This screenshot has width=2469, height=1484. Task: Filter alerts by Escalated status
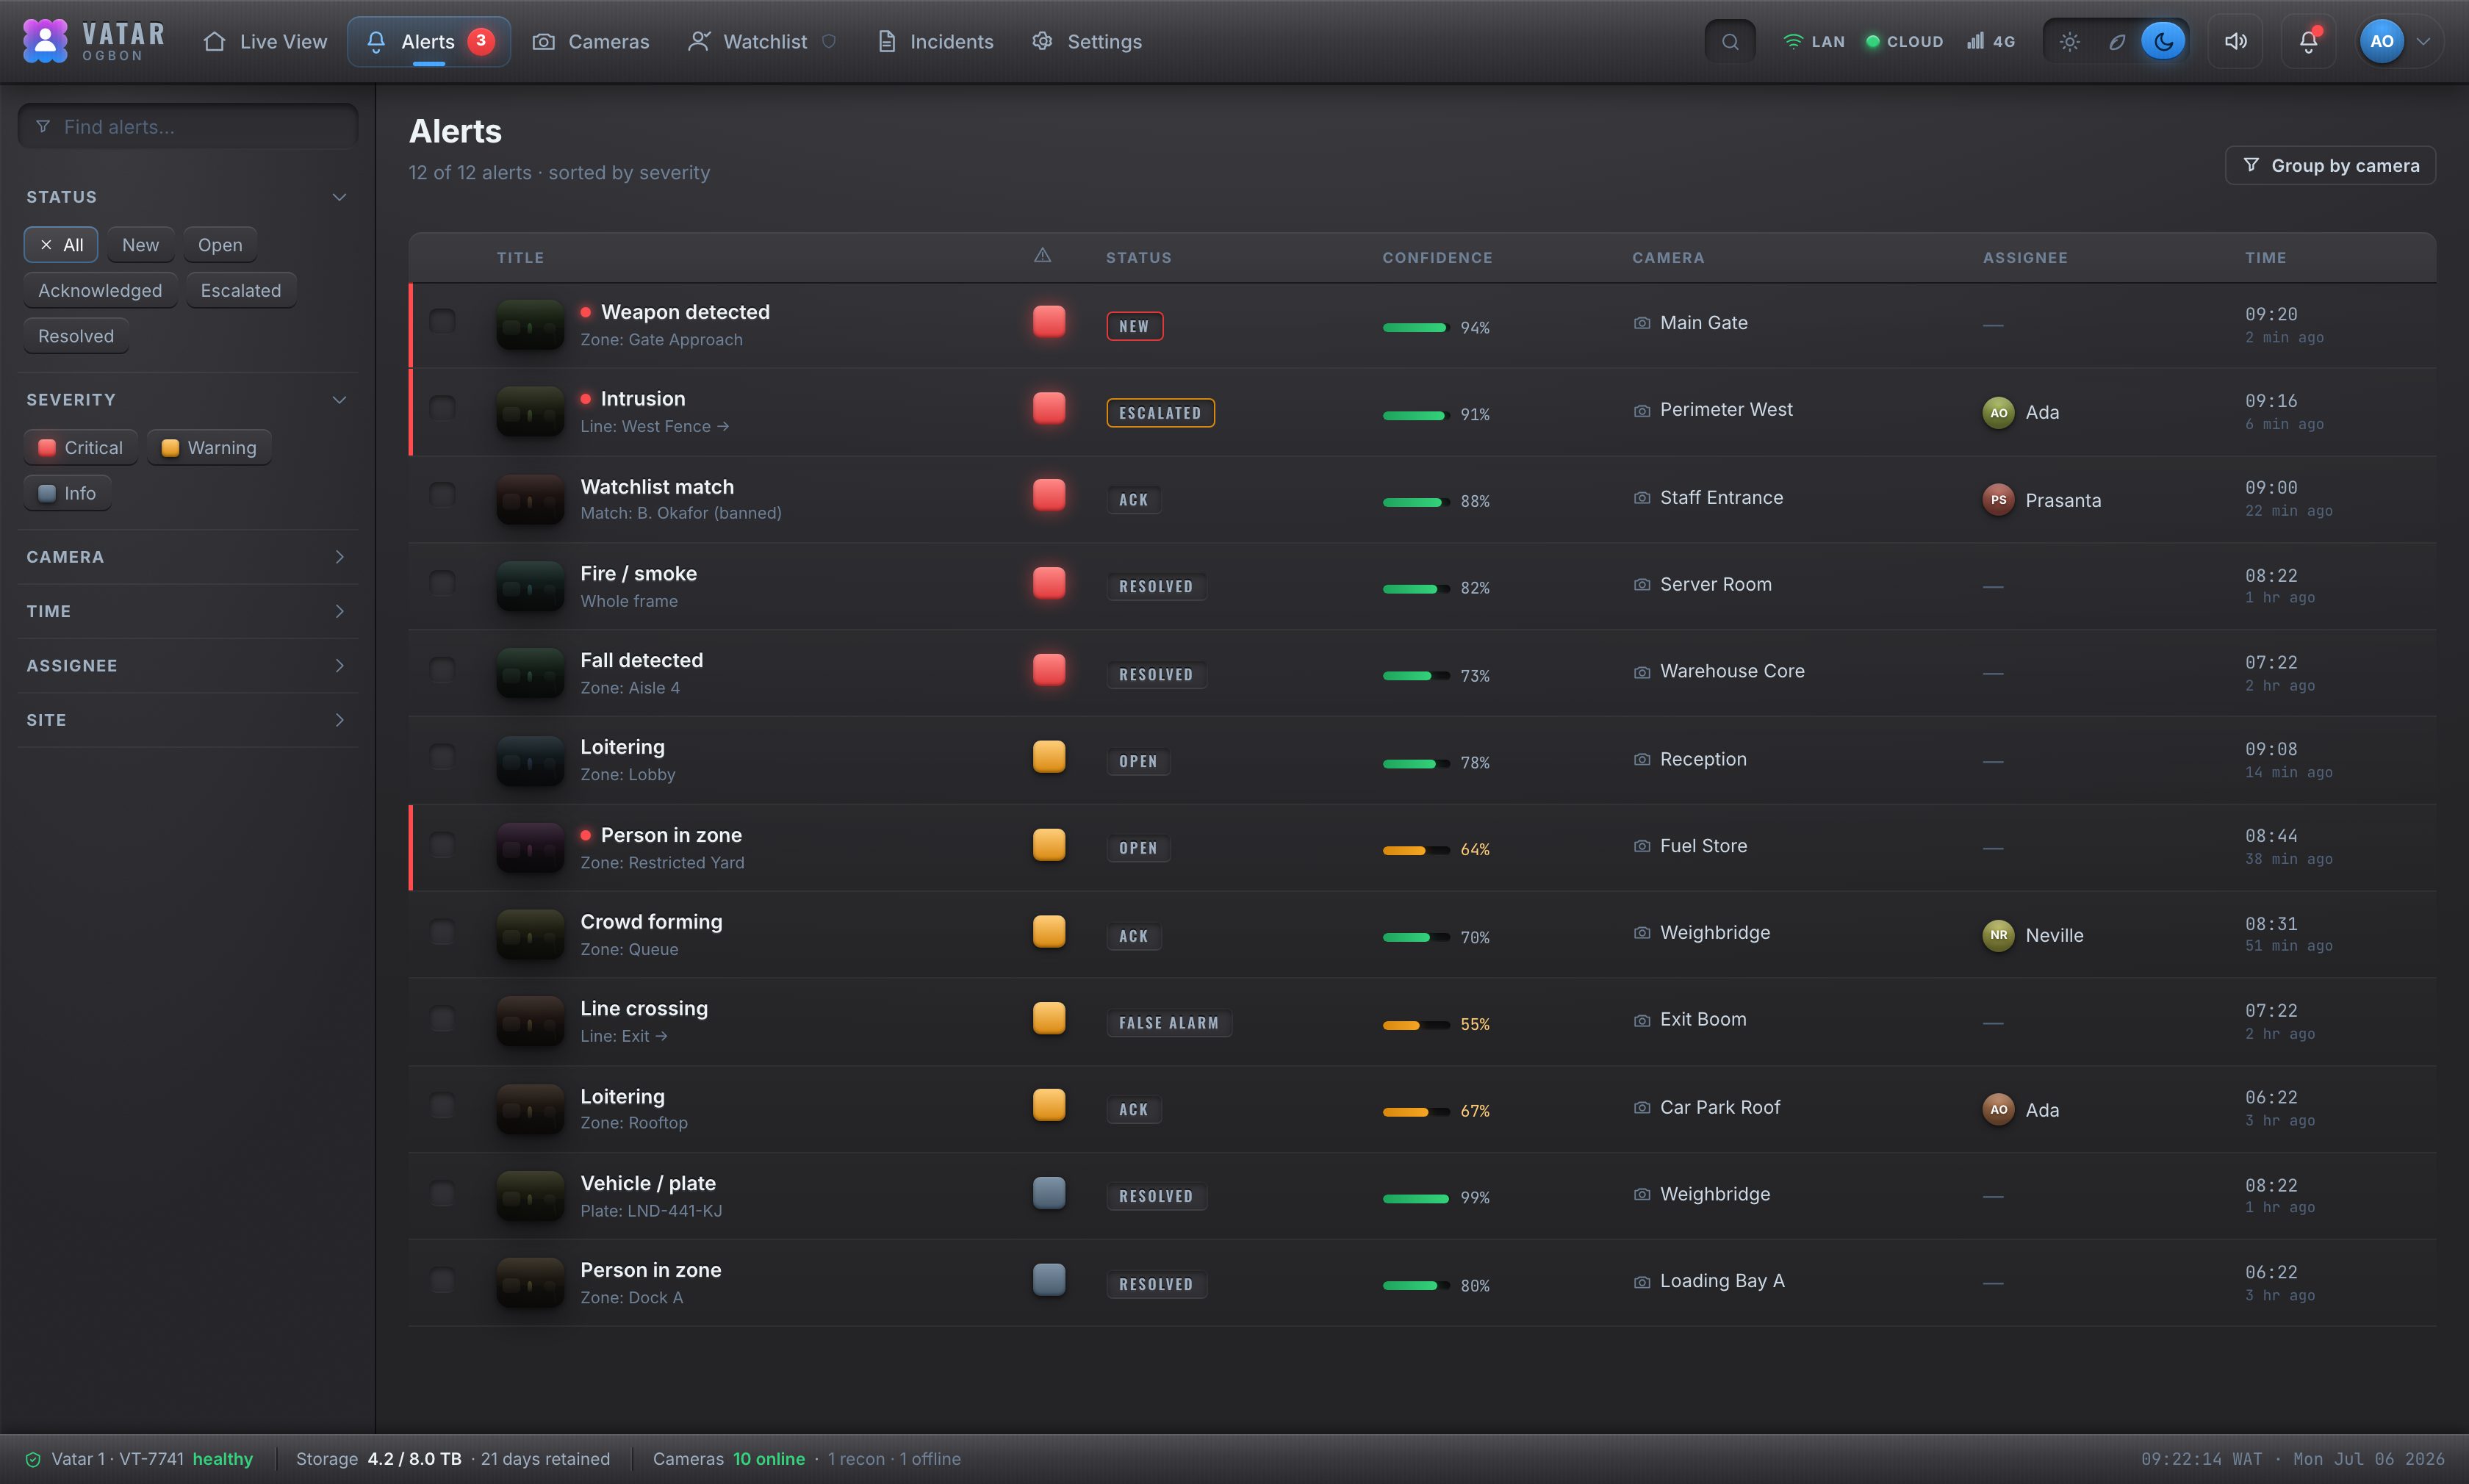click(241, 291)
